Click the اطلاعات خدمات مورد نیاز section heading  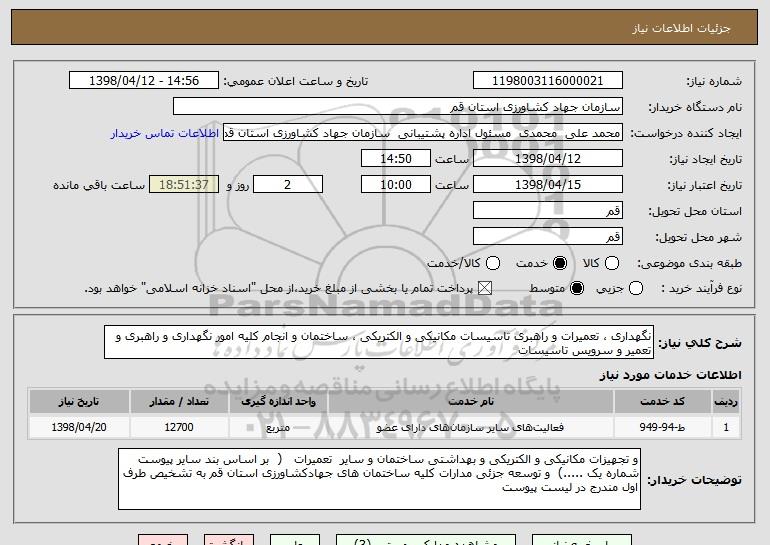(x=670, y=375)
